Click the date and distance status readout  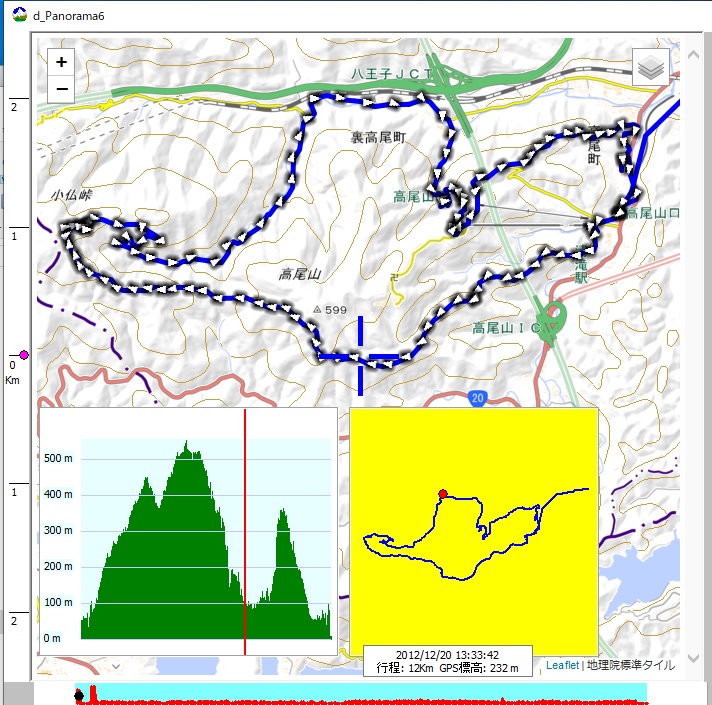click(x=447, y=662)
